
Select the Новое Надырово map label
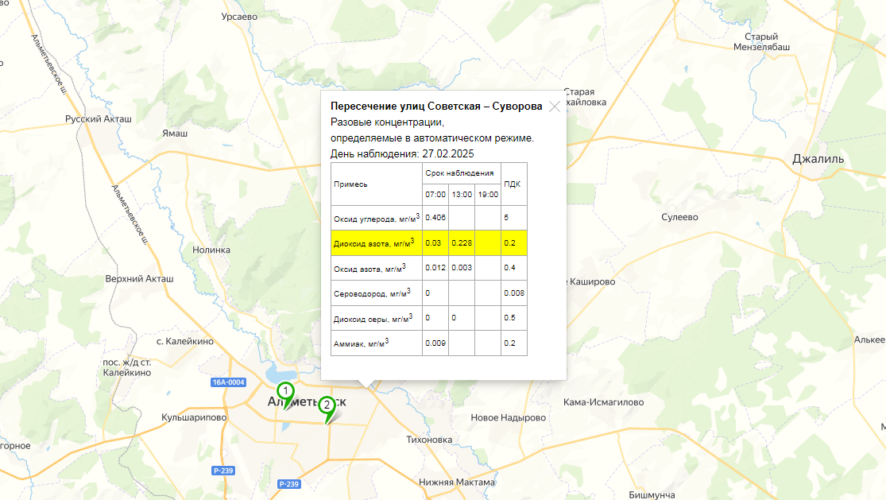(x=506, y=417)
